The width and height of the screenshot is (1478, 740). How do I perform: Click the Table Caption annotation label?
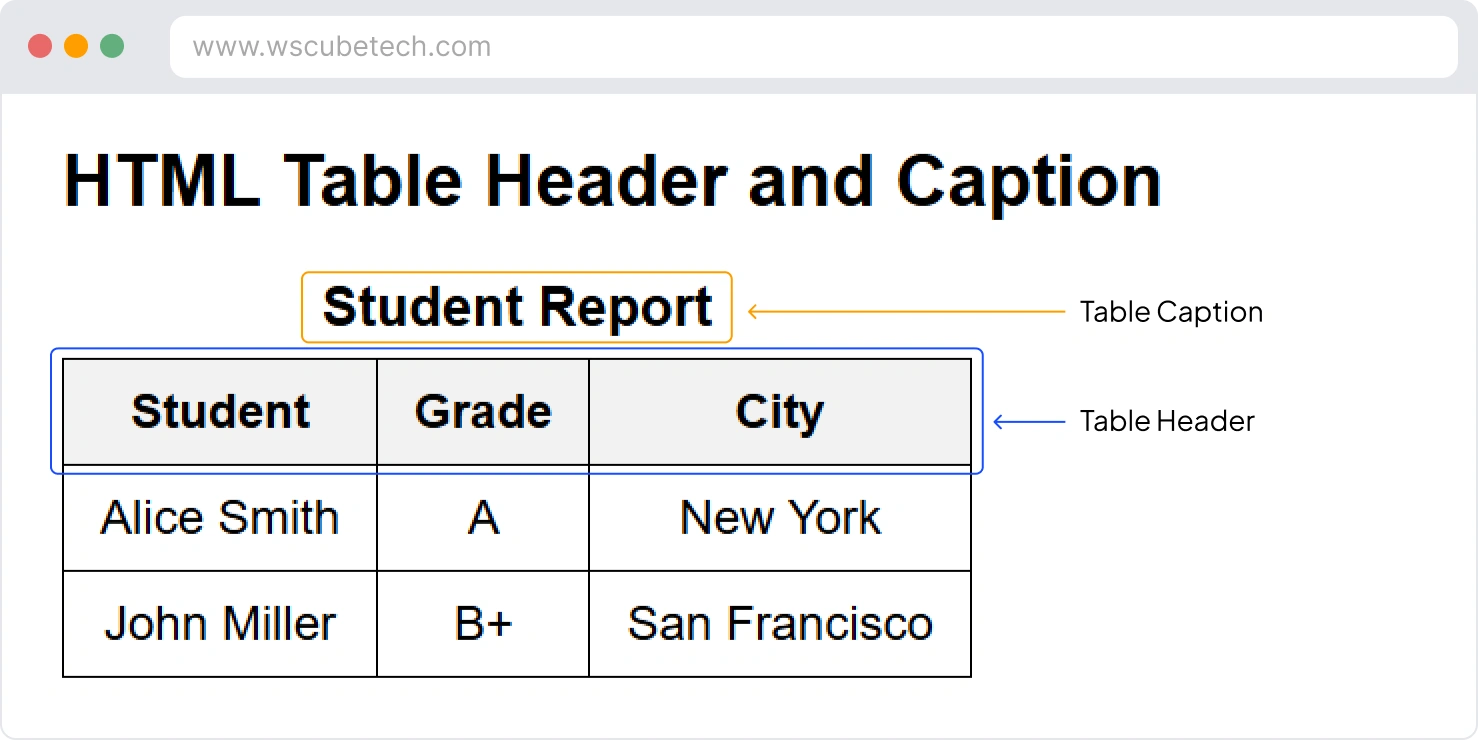tap(1170, 312)
